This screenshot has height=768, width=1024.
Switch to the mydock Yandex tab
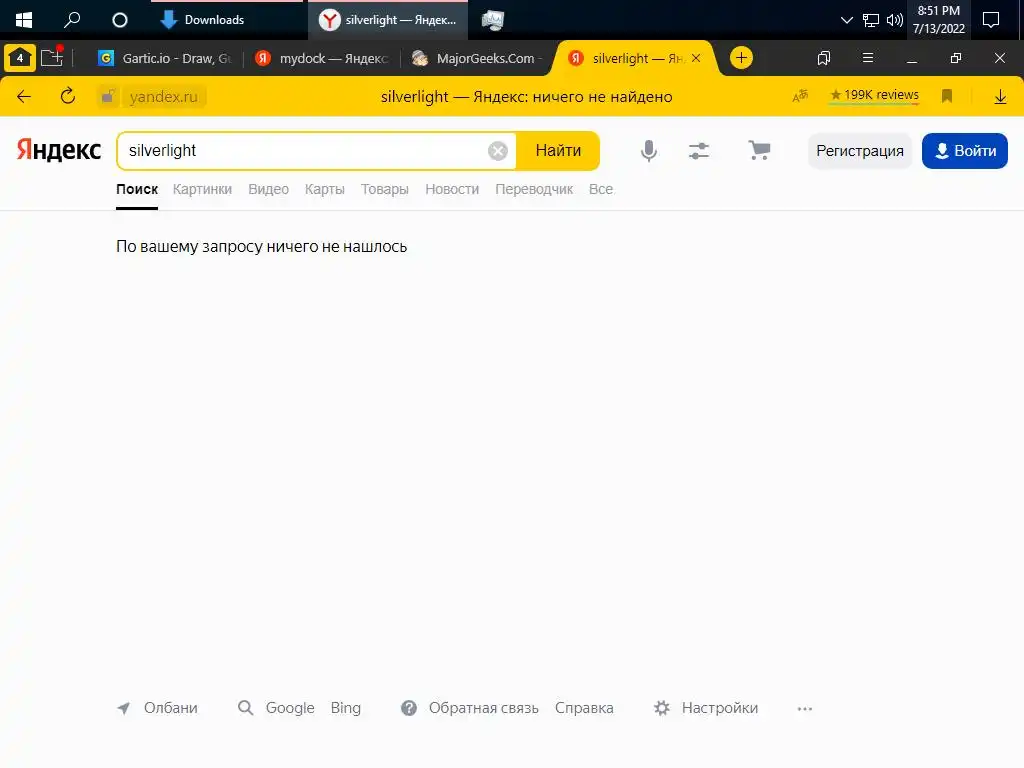[322, 58]
